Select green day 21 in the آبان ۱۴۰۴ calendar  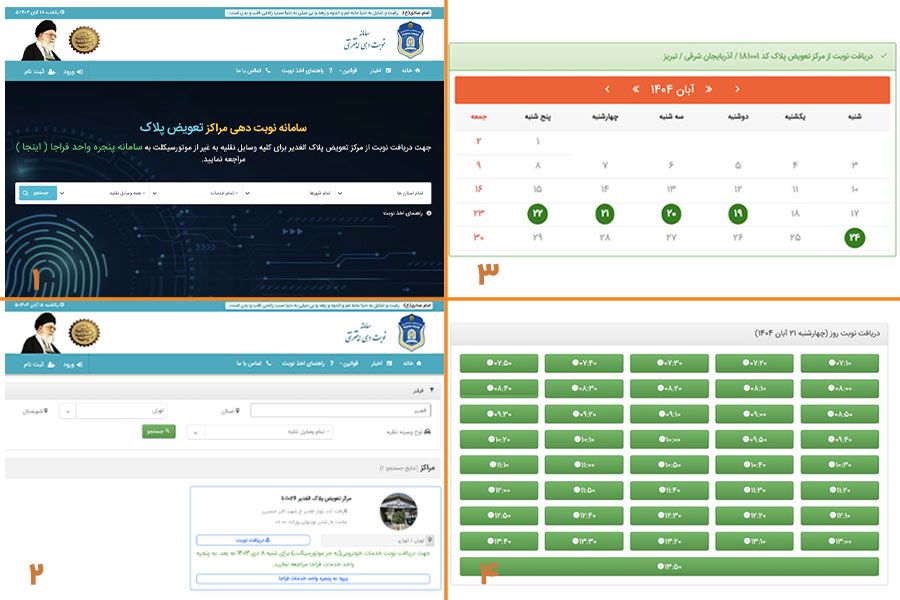(x=605, y=214)
